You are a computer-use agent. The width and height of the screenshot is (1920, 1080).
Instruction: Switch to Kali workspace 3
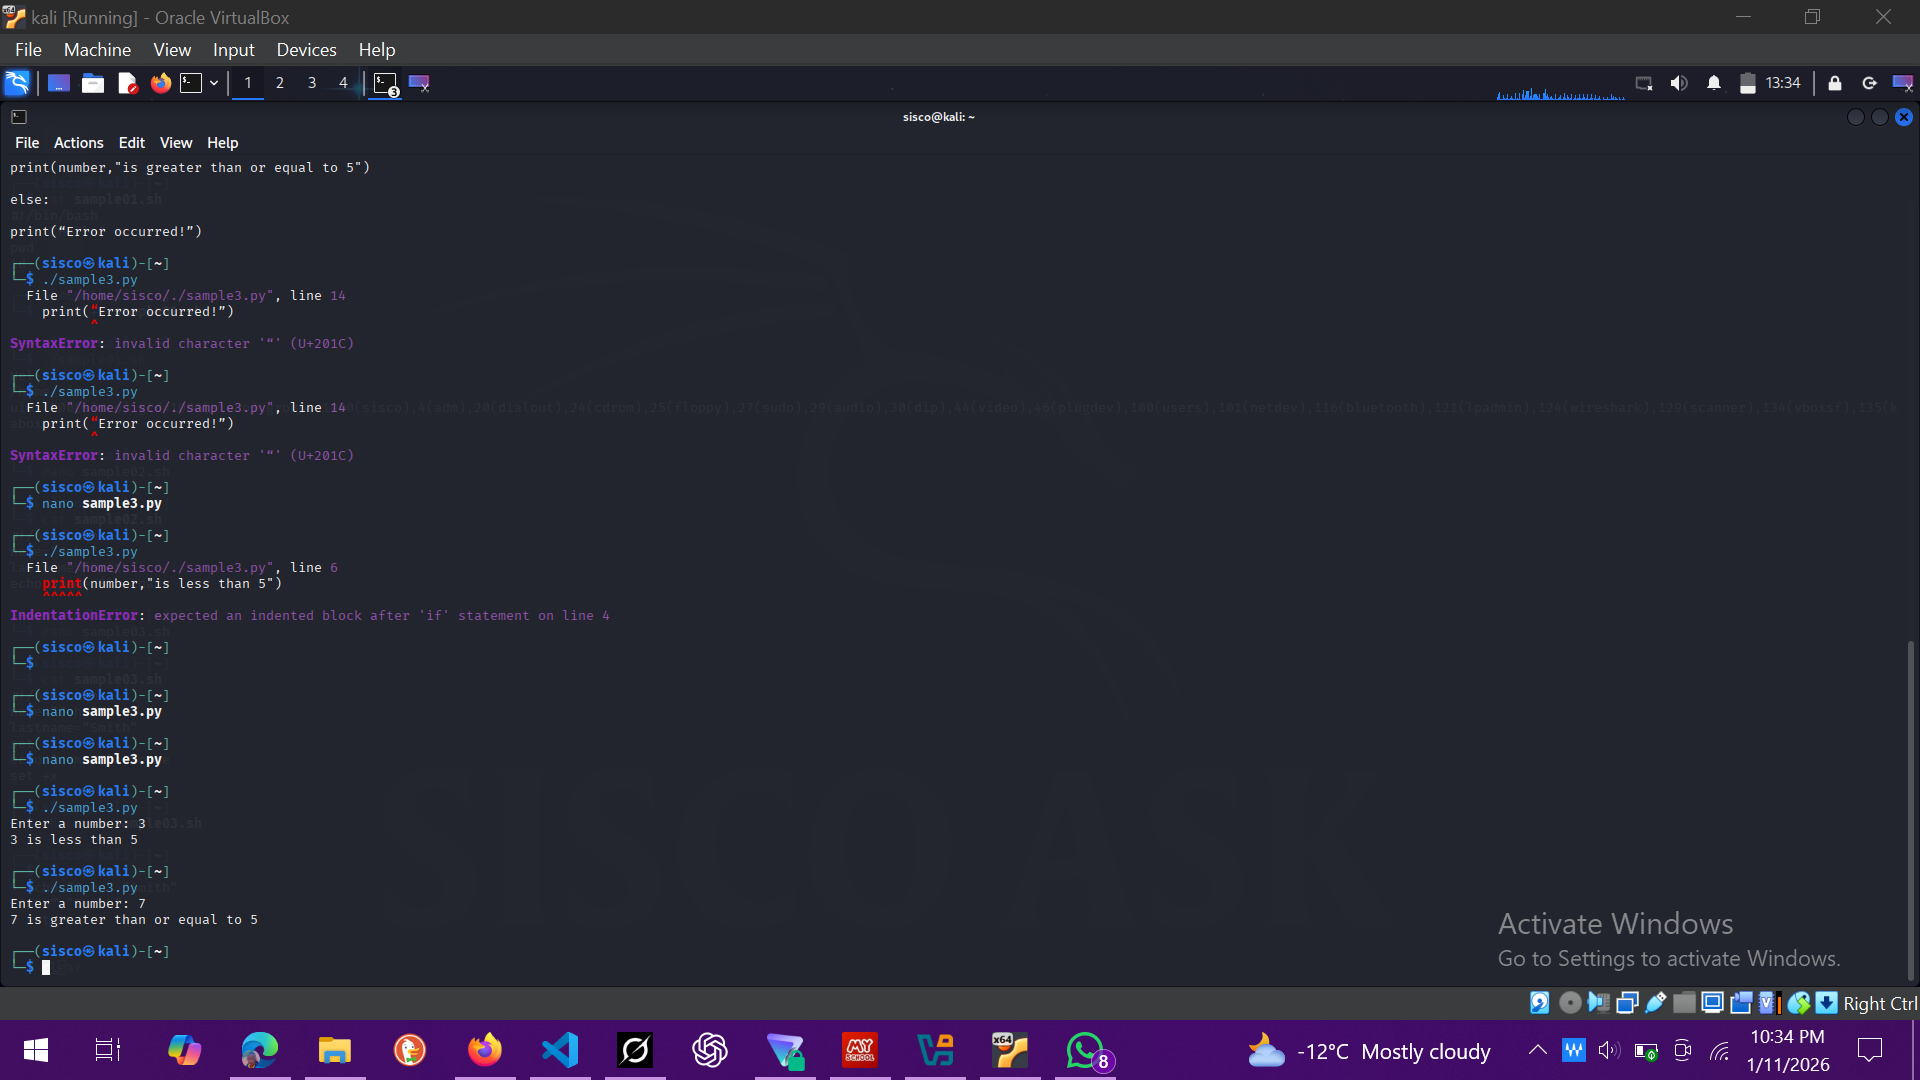point(312,83)
